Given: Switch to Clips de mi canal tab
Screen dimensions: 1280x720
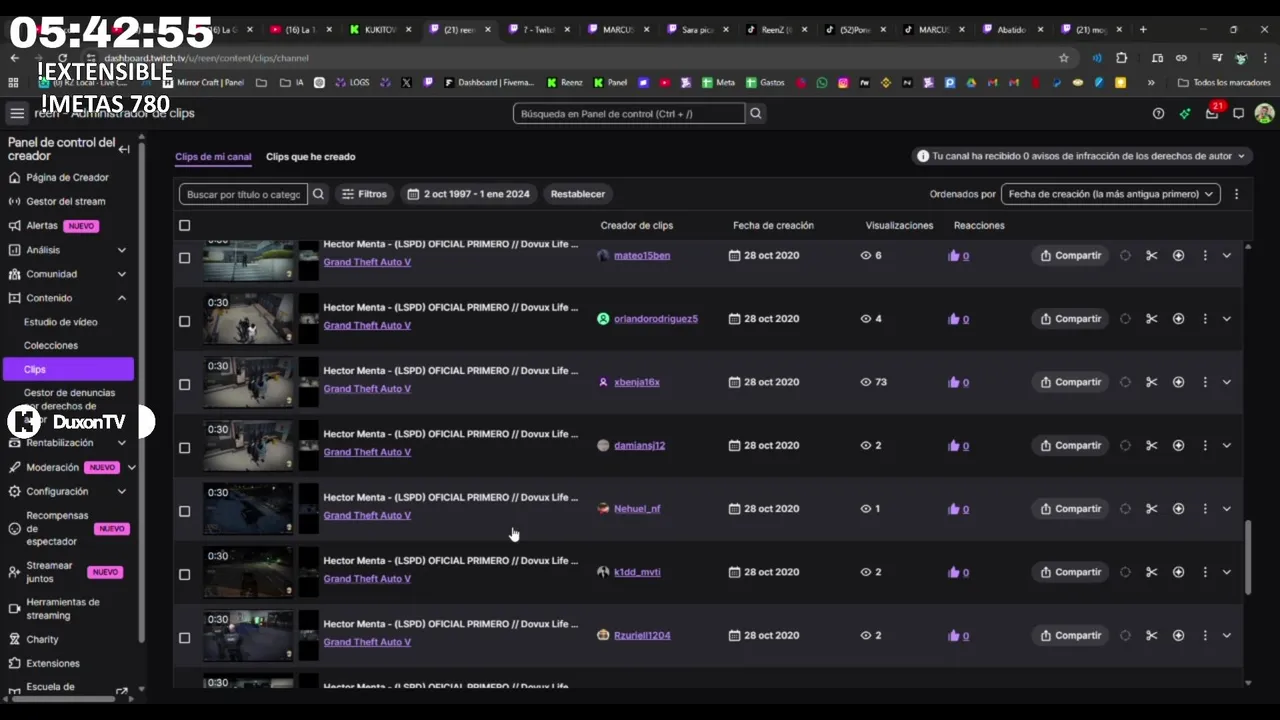Looking at the screenshot, I should point(213,157).
